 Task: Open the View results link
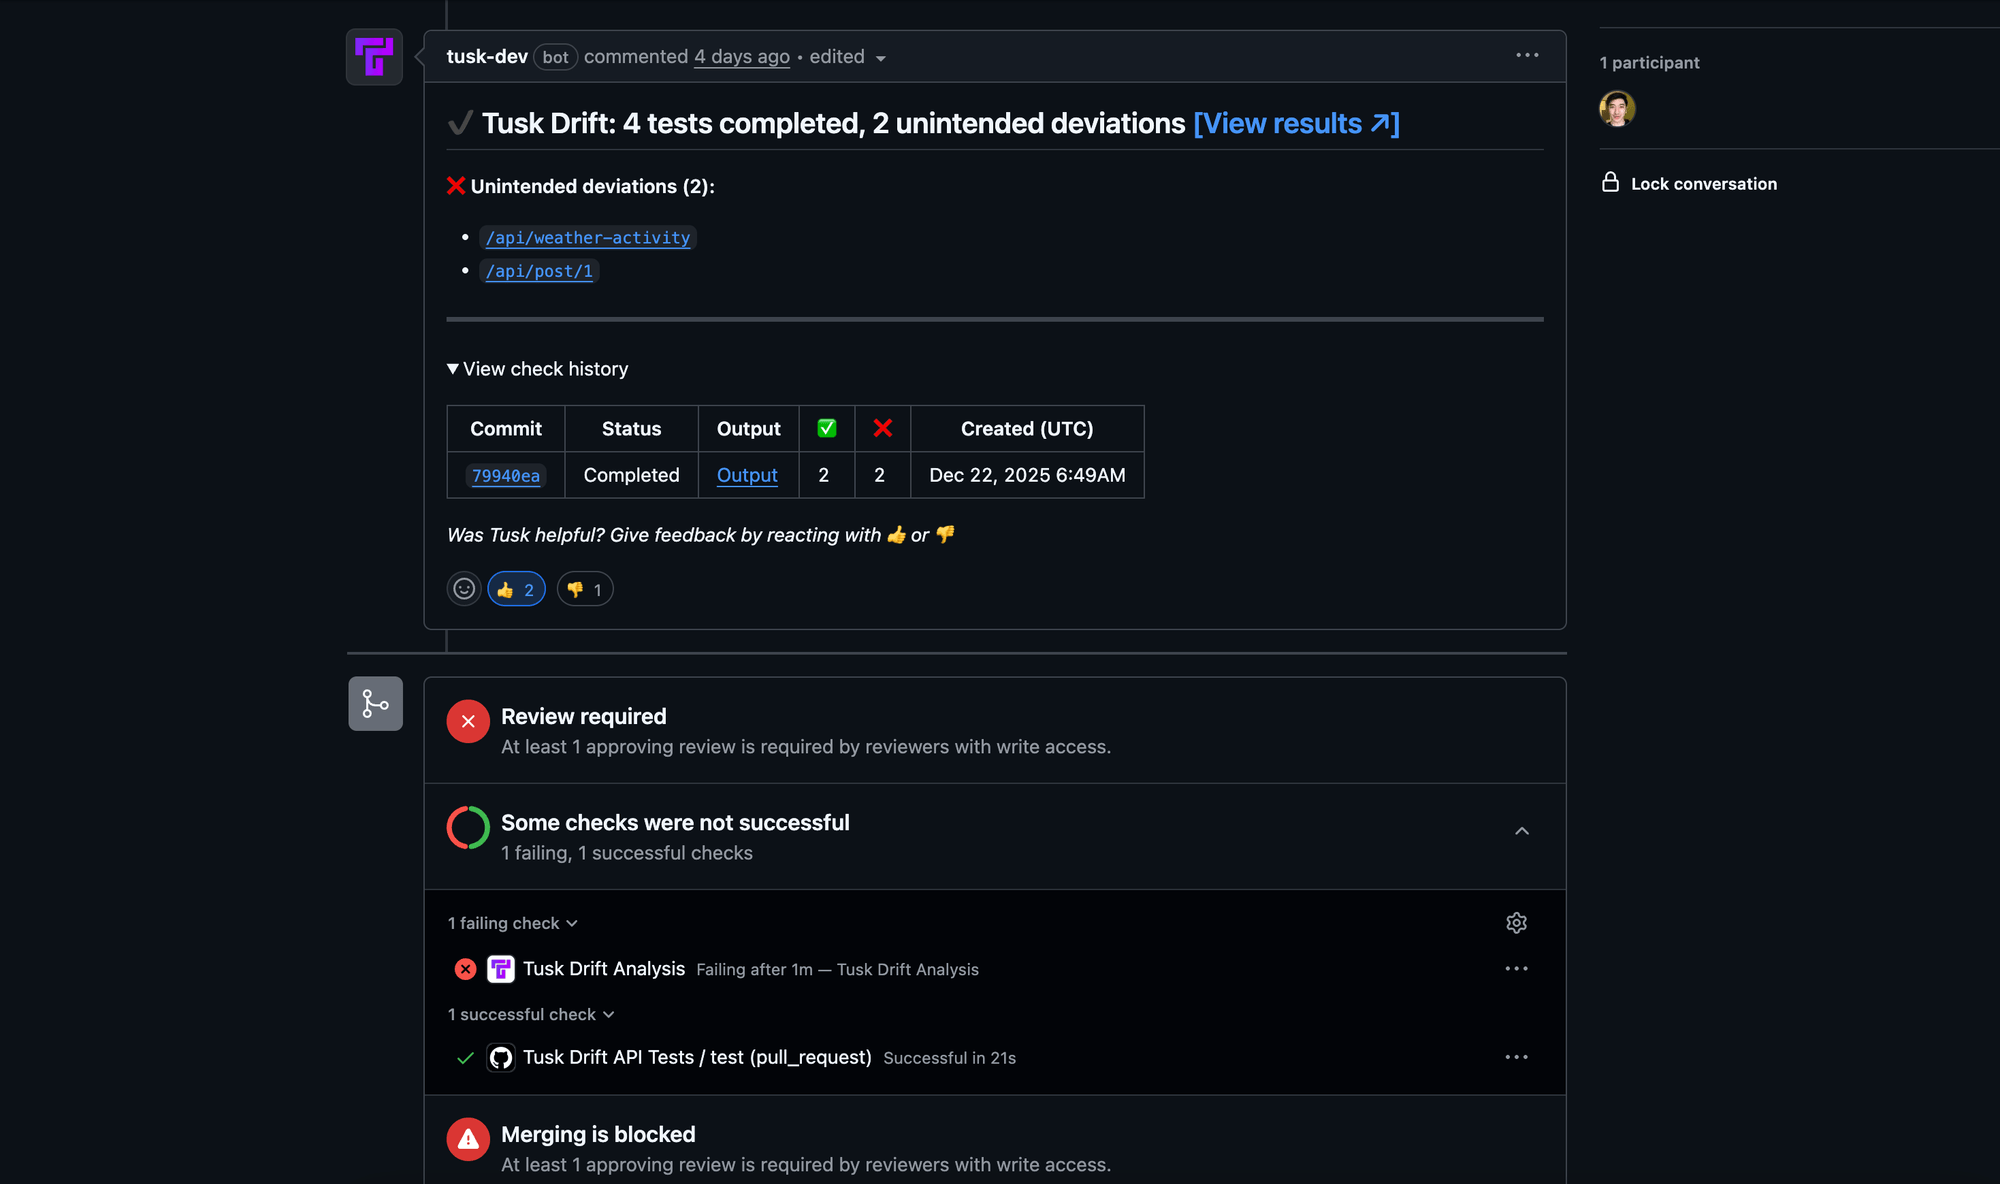click(x=1296, y=123)
